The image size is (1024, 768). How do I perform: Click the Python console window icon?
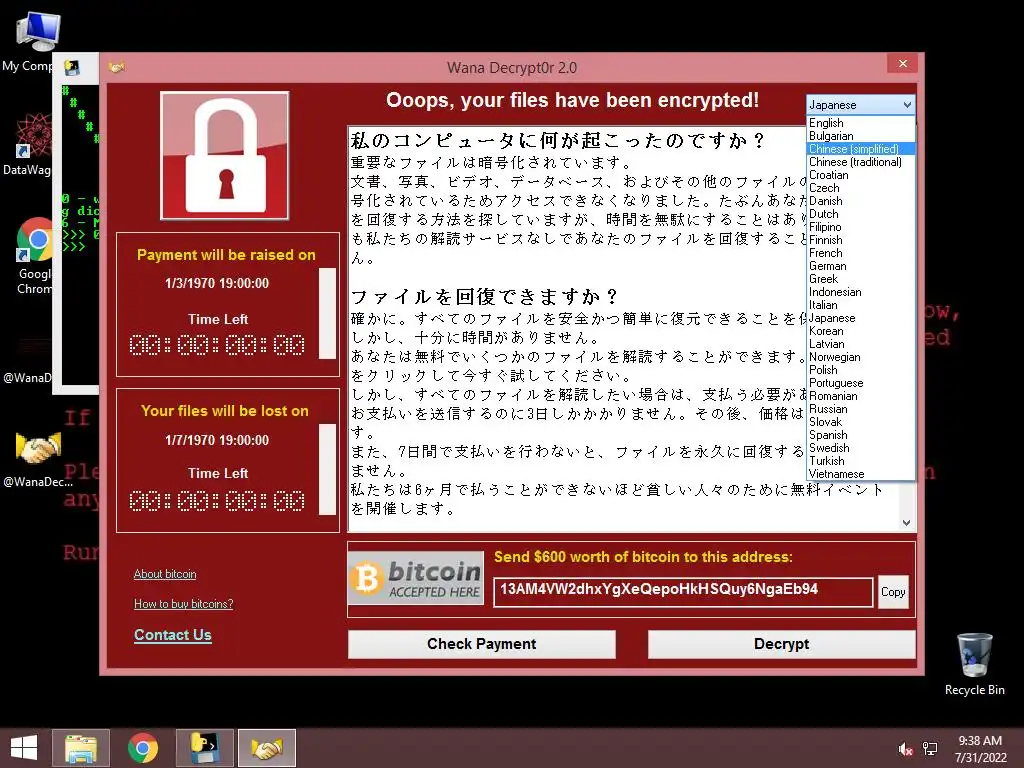coord(72,67)
